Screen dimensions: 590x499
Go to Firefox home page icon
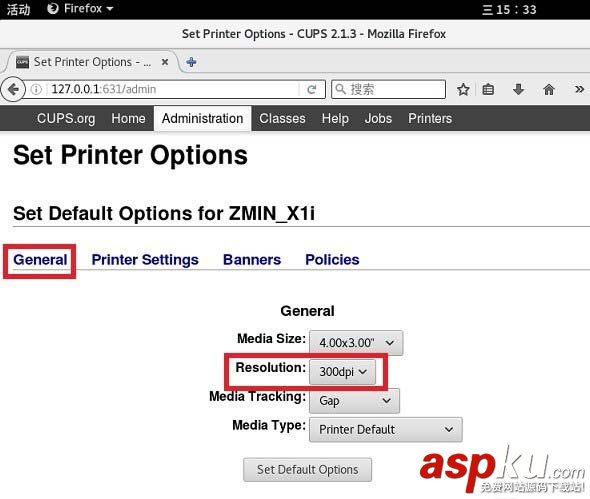pos(549,90)
